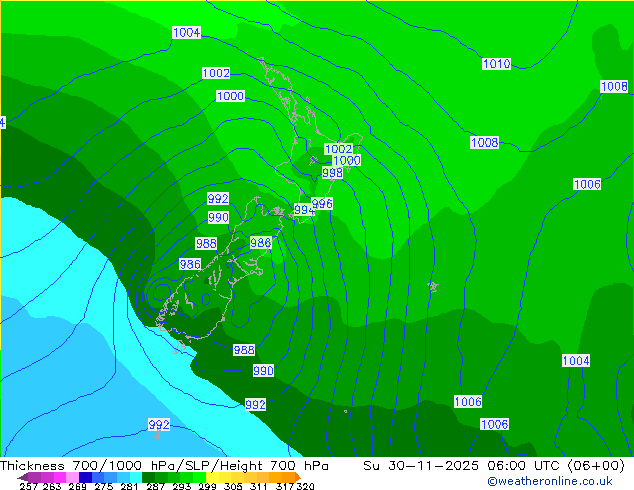Click the 994 isobar label
Screen dimensions: 634x490
(304, 209)
